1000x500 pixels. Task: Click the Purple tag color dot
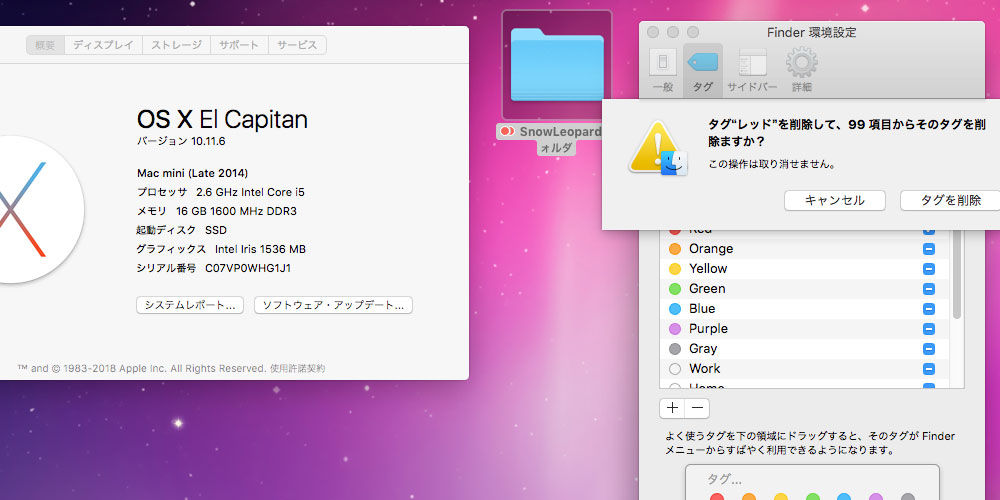point(675,328)
